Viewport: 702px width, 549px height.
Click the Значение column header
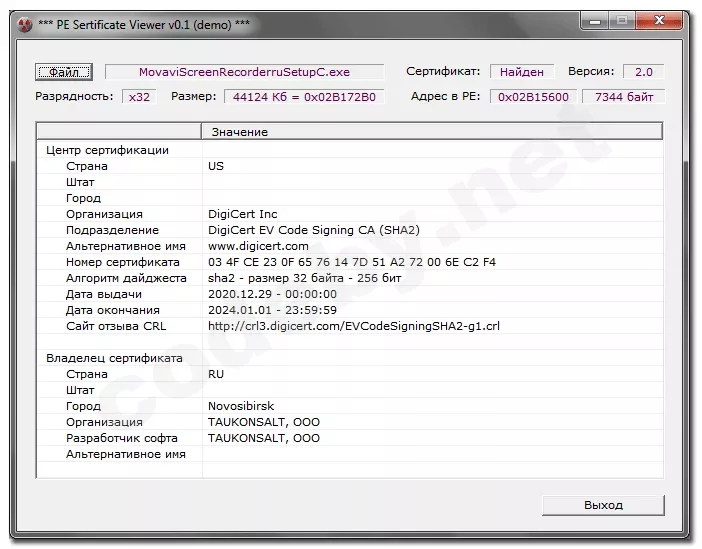[432, 132]
